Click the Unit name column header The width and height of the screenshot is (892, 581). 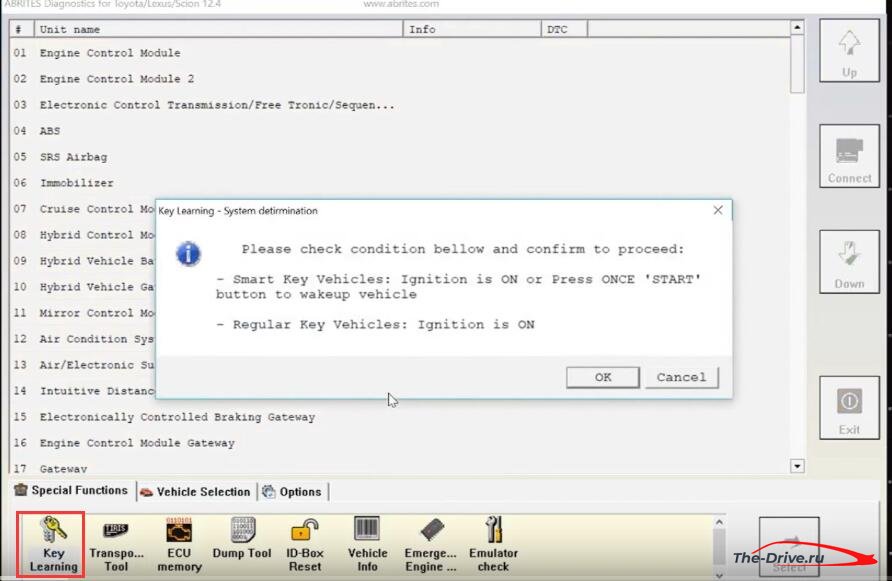(219, 29)
